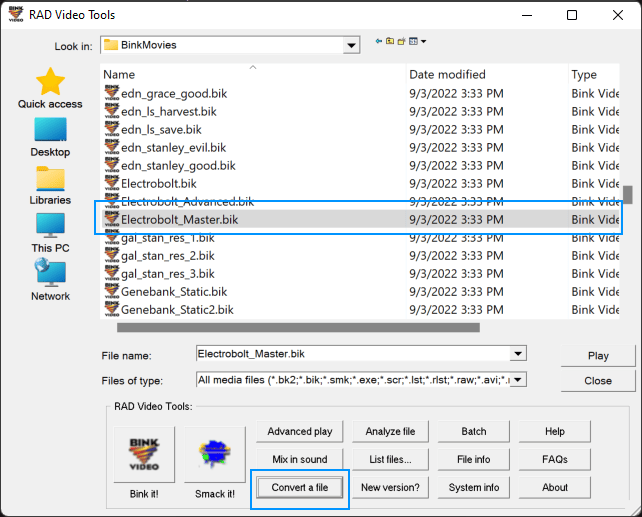Go back to the last folder visited
The width and height of the screenshot is (642, 517).
379,41
